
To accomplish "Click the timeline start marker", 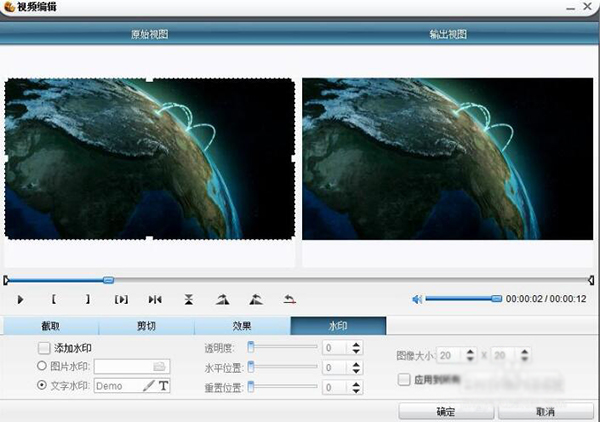I will (6, 280).
